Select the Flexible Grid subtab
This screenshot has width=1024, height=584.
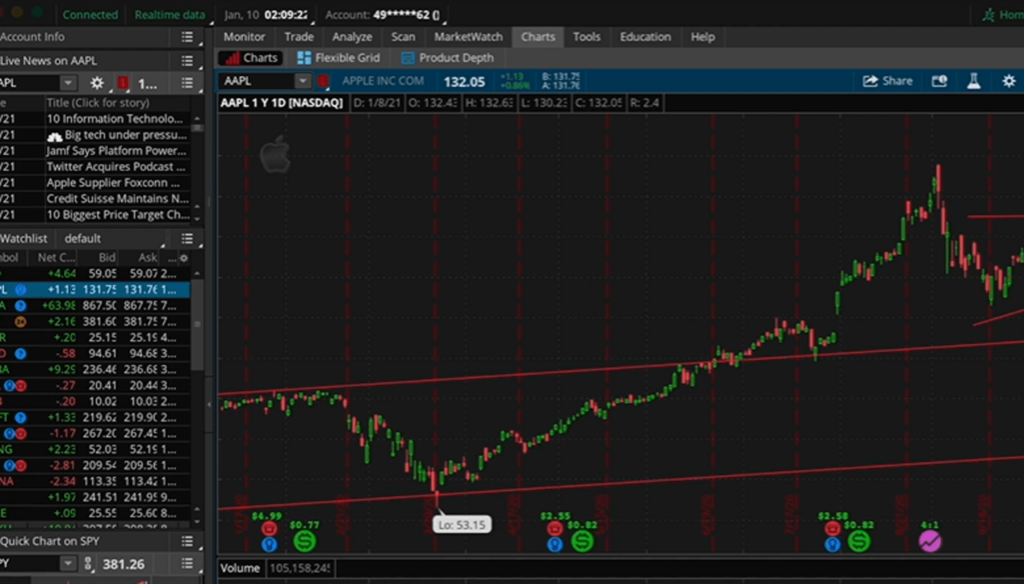tap(338, 58)
